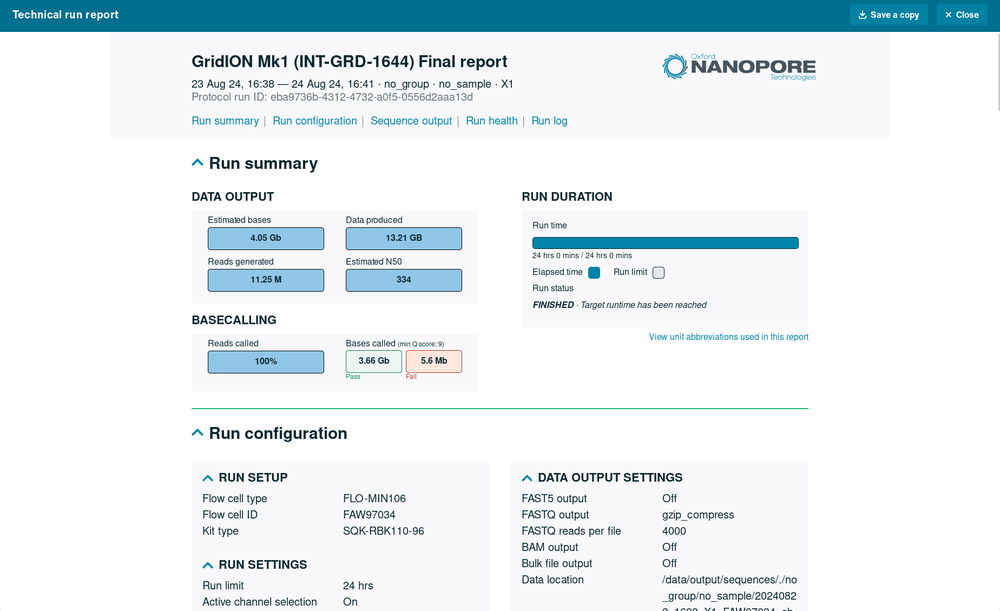Image resolution: width=1000 pixels, height=611 pixels.
Task: Select the Reads called 100% box
Action: coord(266,362)
